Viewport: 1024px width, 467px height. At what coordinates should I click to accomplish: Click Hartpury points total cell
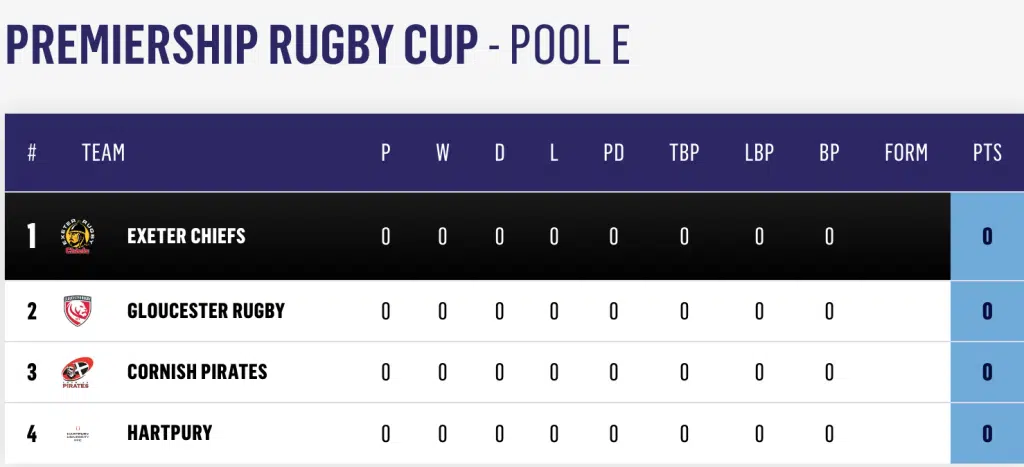pos(987,434)
